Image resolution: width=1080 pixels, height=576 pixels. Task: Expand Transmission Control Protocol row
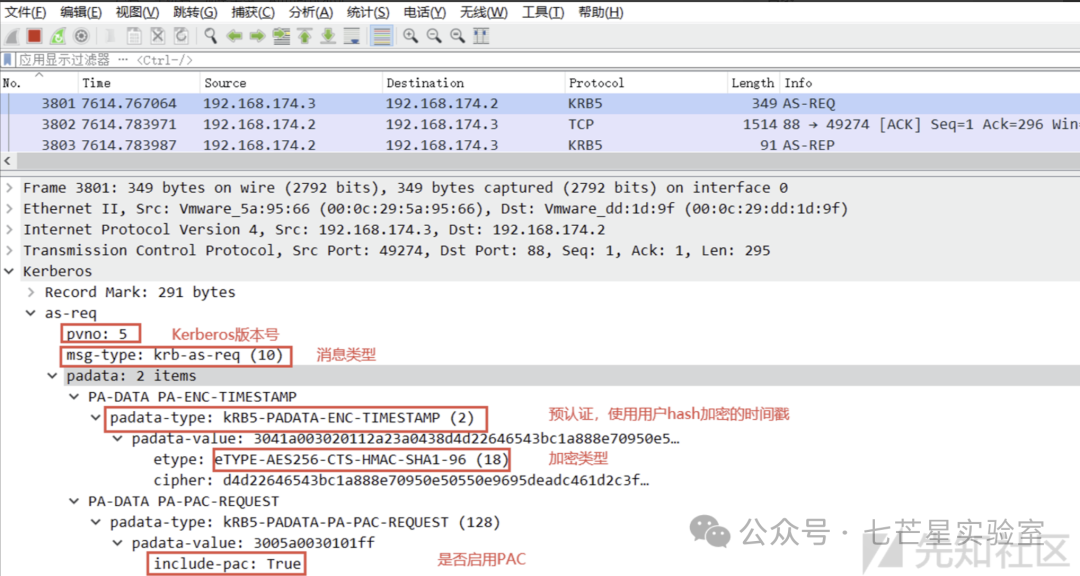[9, 250]
